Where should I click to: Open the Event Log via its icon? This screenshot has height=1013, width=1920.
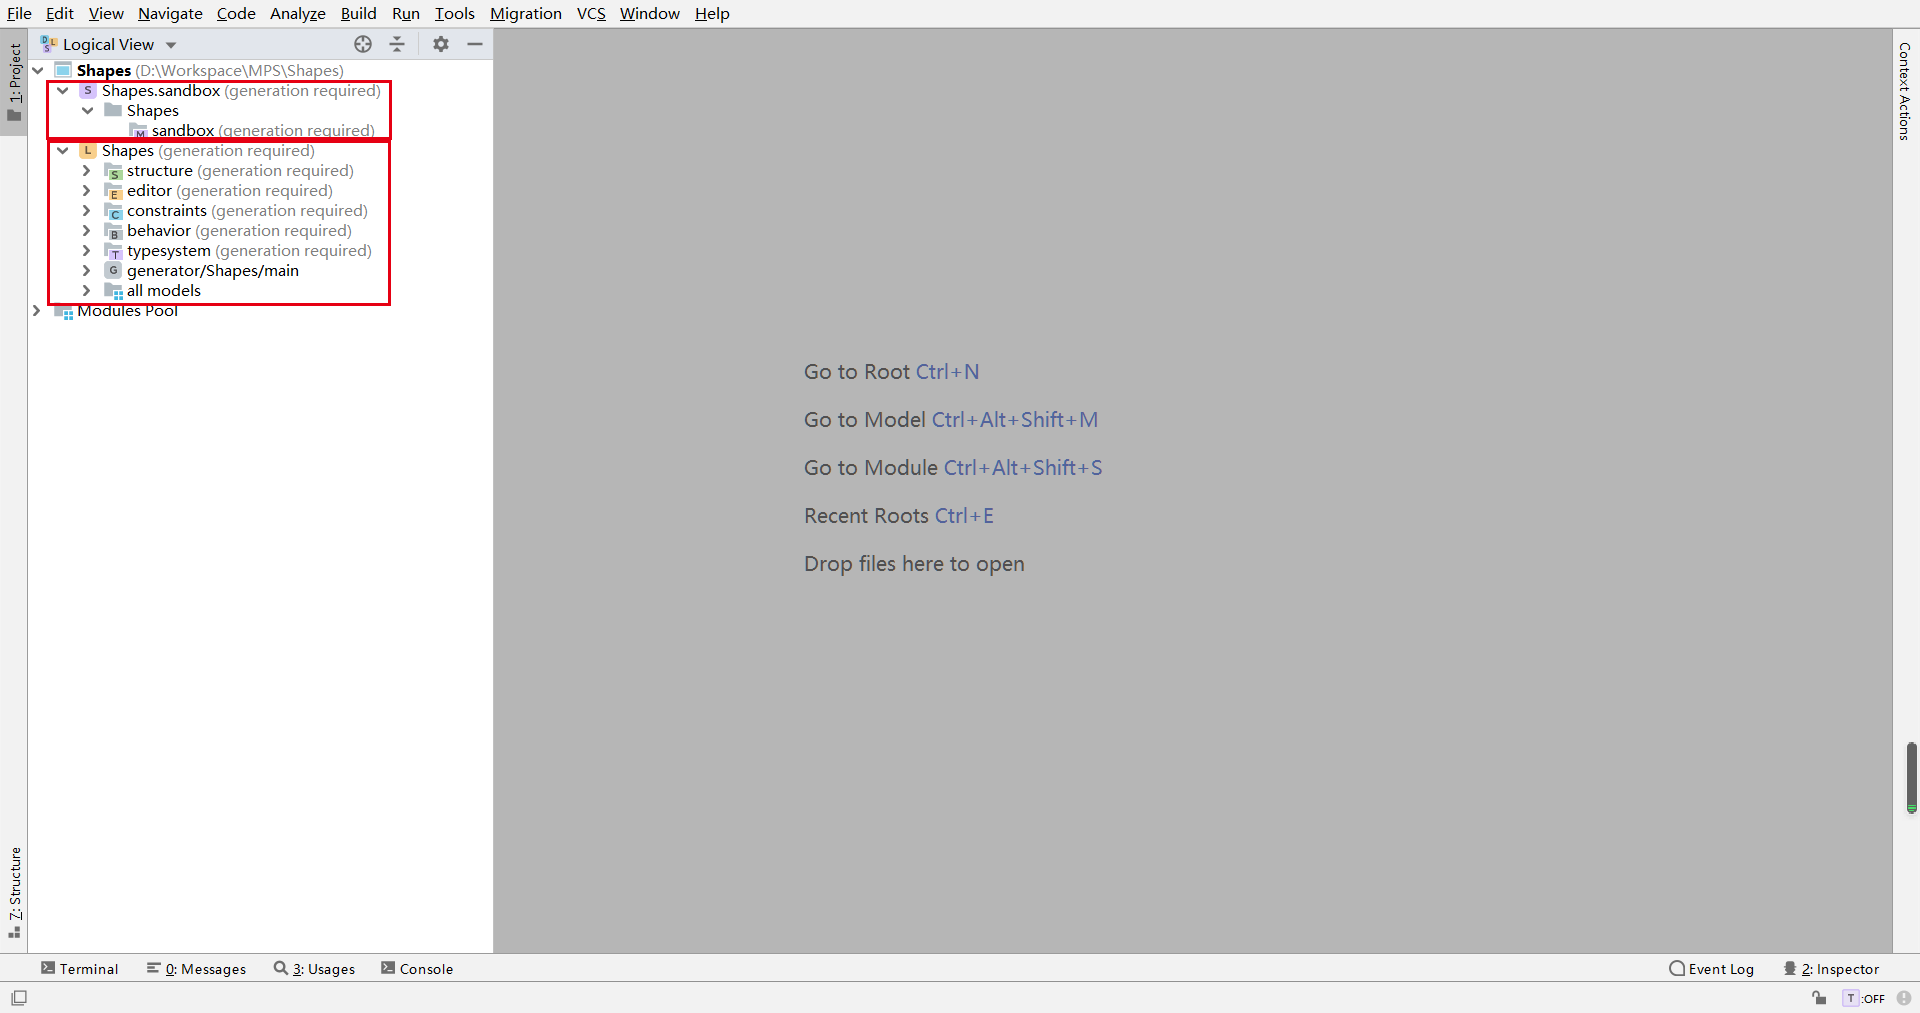1677,969
